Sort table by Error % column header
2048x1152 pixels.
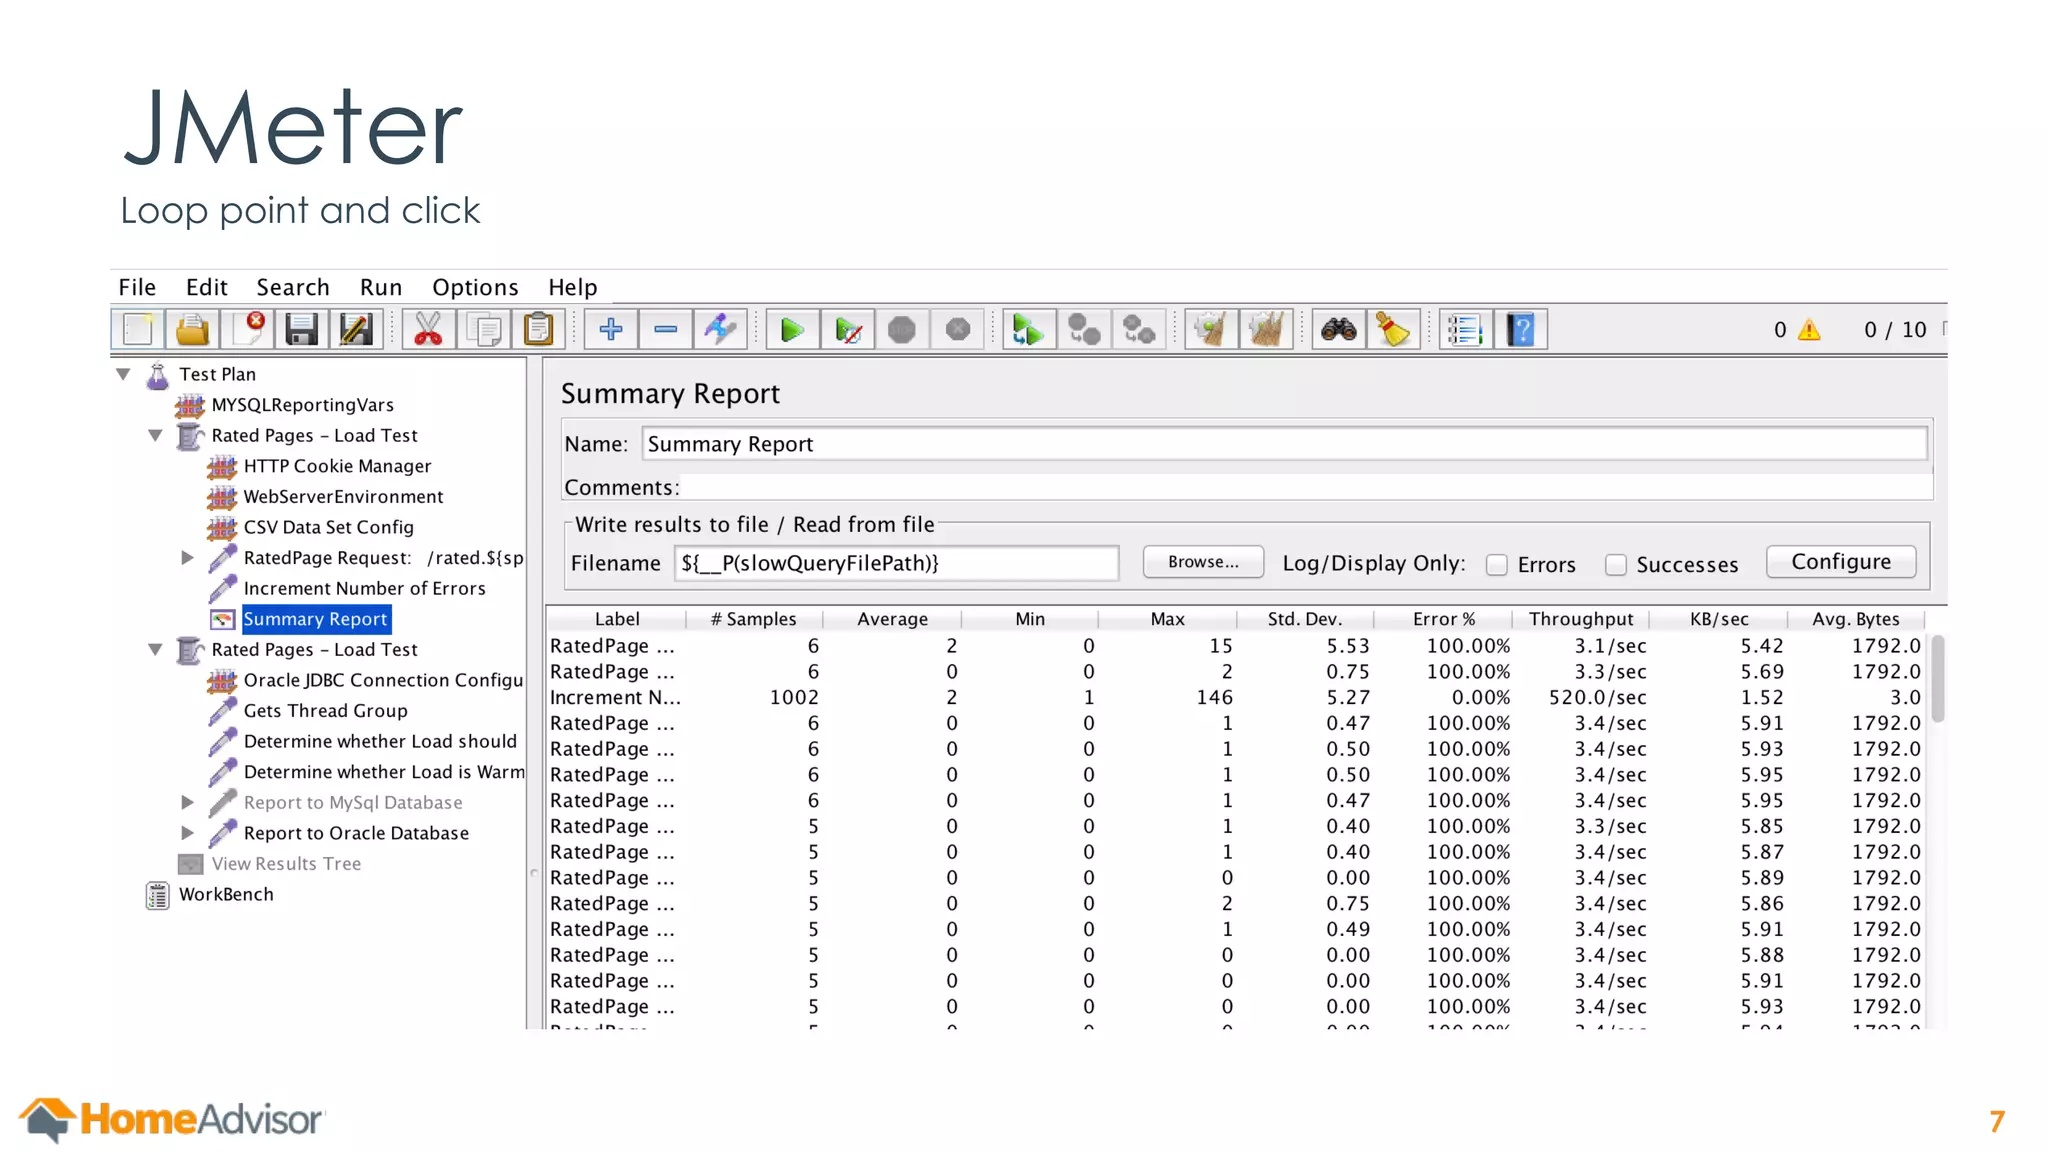point(1444,619)
